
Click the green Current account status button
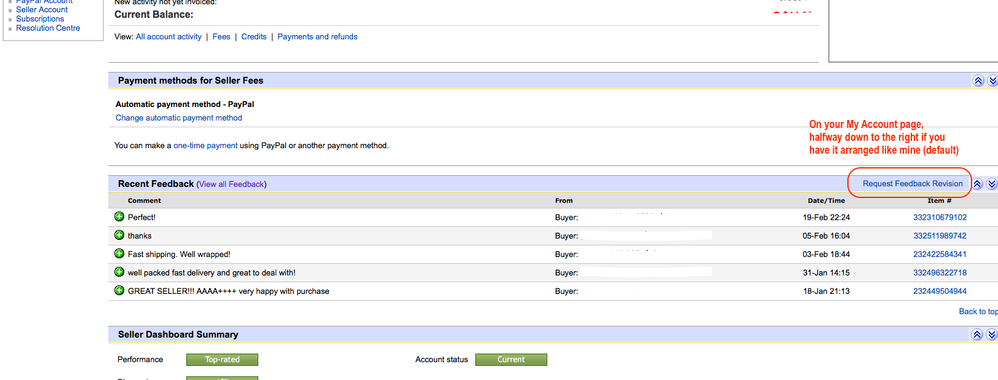point(511,360)
